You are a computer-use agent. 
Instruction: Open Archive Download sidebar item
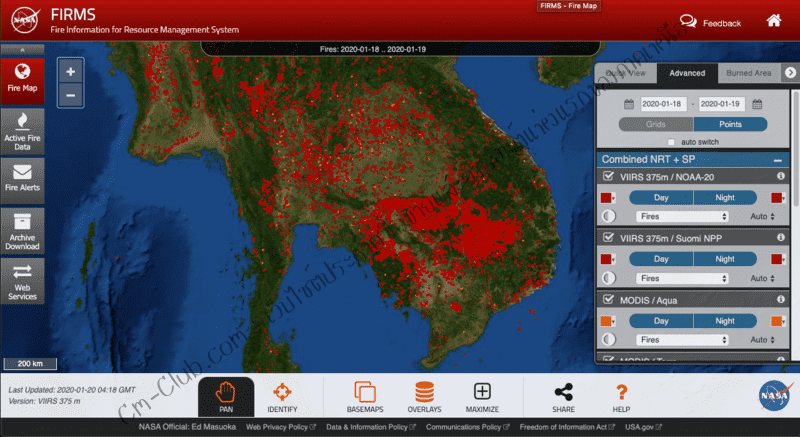tap(22, 231)
